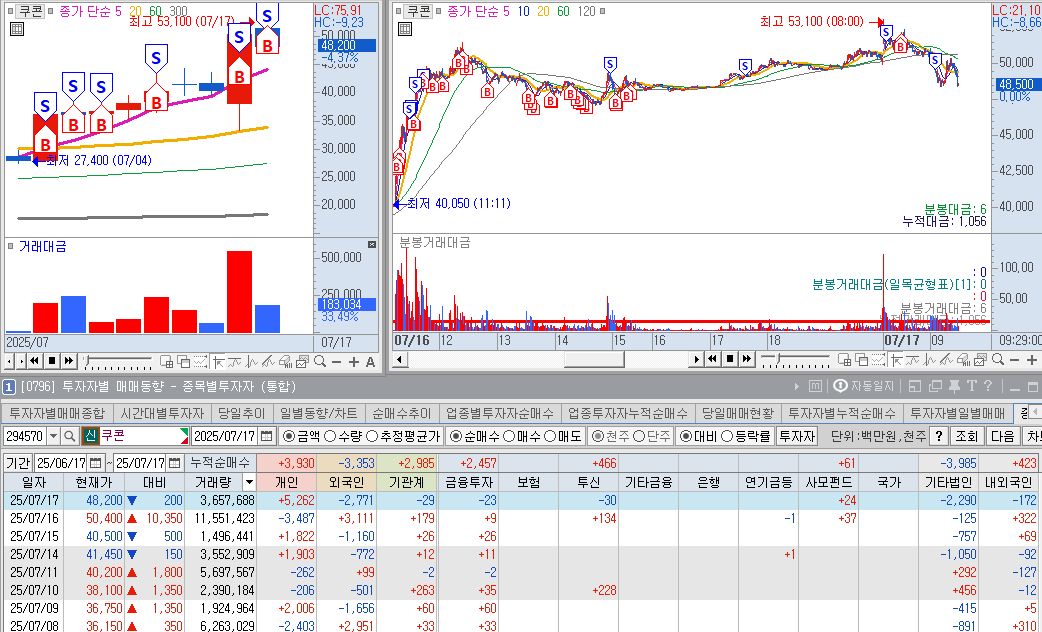Switch to 시간대별투자자 tab

click(162, 413)
